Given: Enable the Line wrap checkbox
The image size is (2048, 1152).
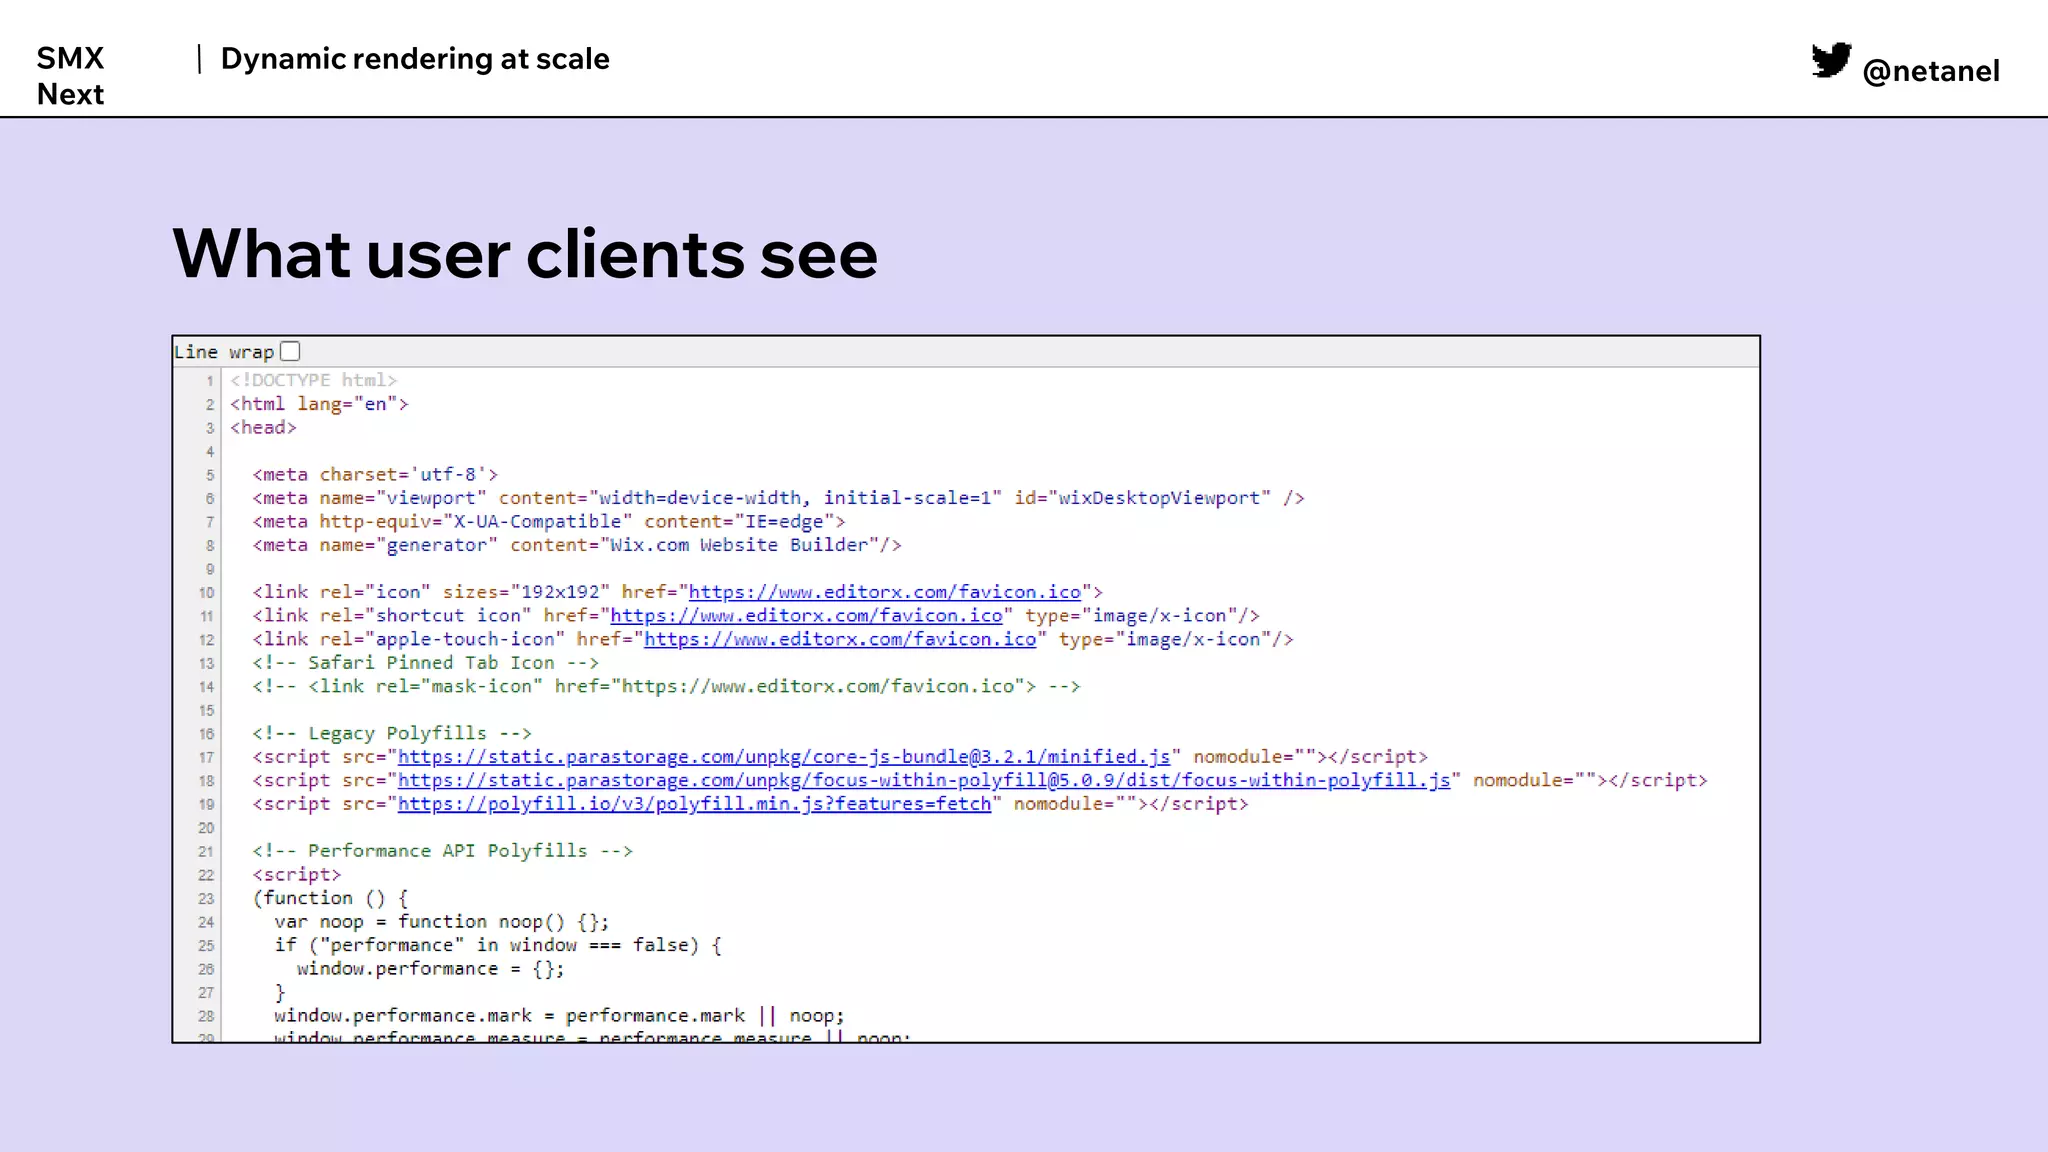Looking at the screenshot, I should (290, 351).
